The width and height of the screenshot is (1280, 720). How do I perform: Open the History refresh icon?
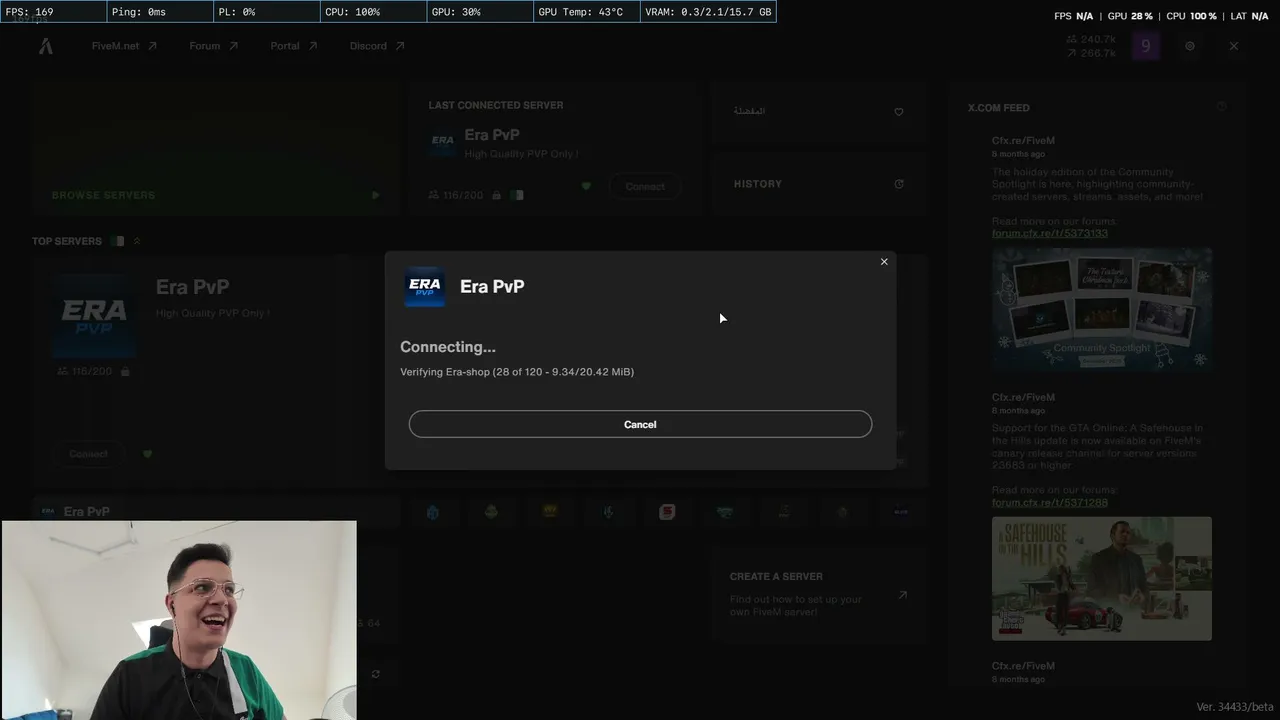pyautogui.click(x=899, y=184)
